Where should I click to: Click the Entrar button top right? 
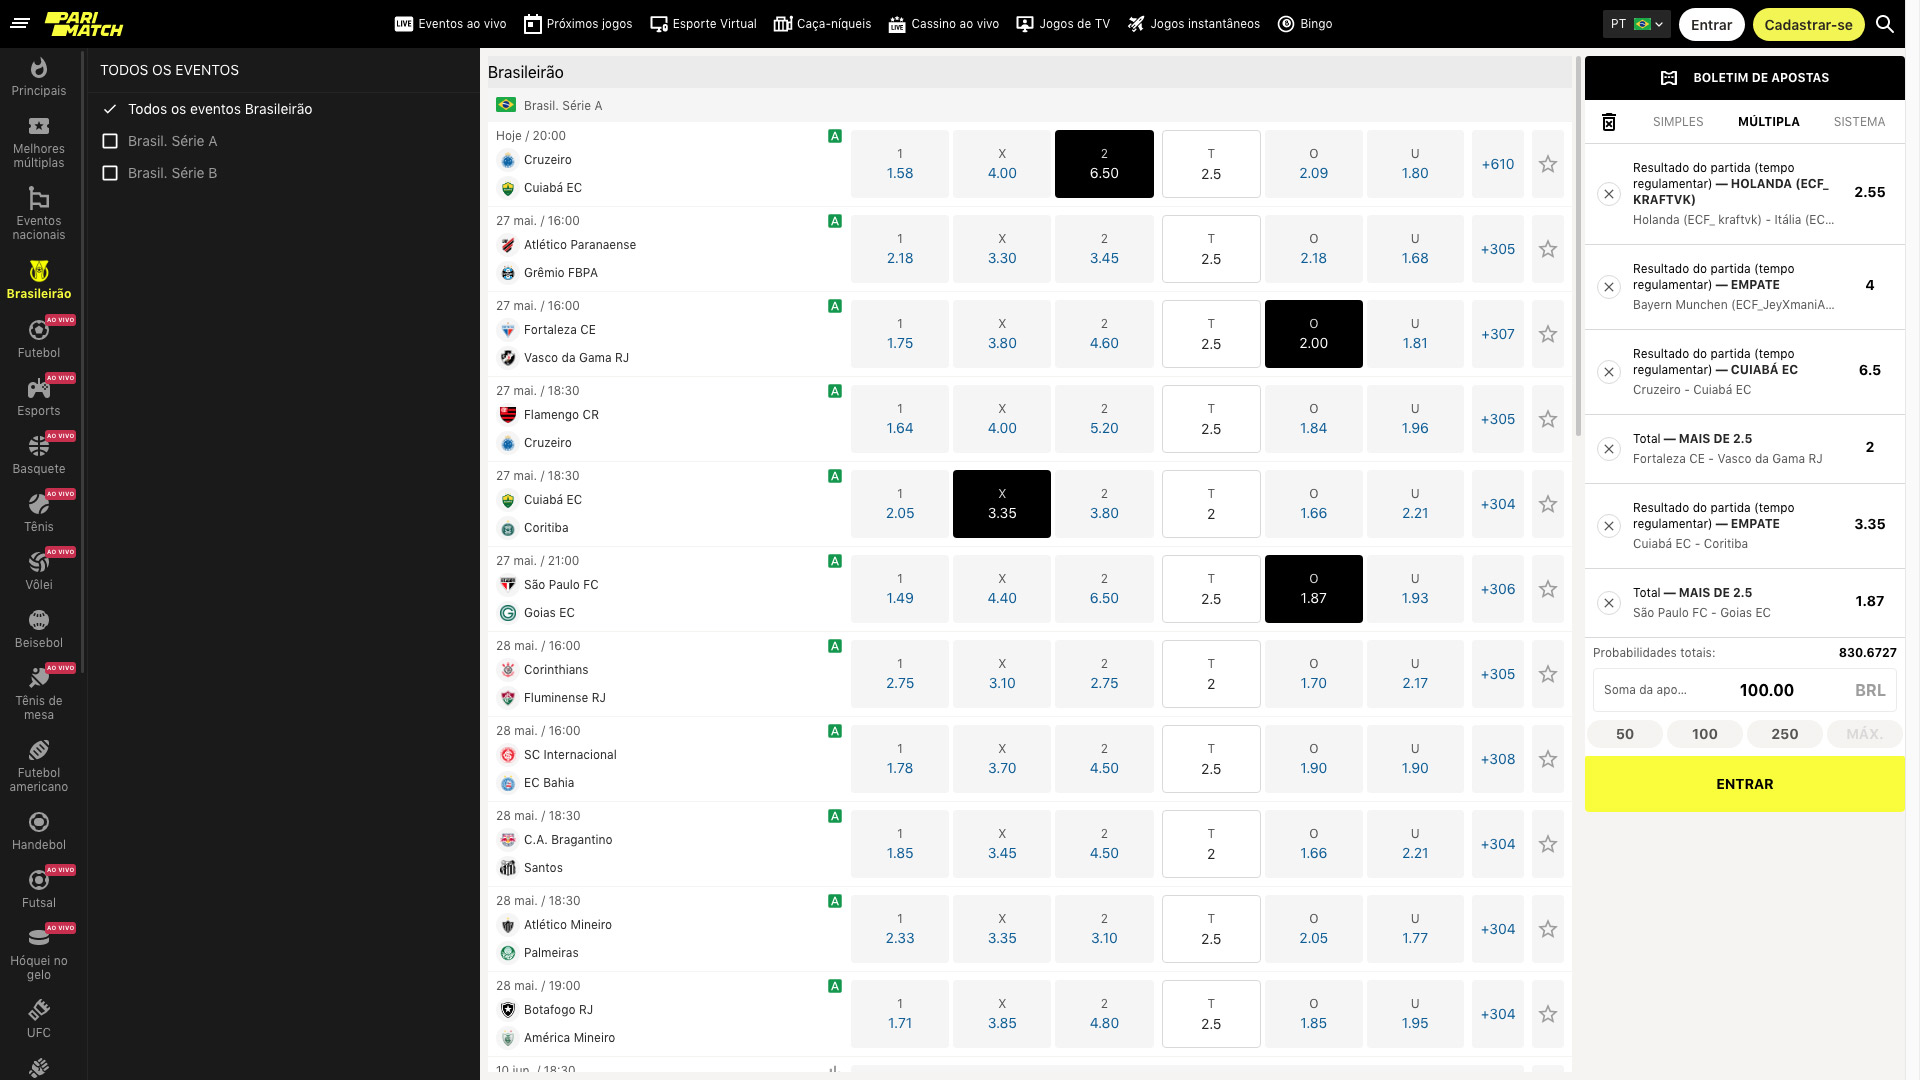click(x=1712, y=24)
